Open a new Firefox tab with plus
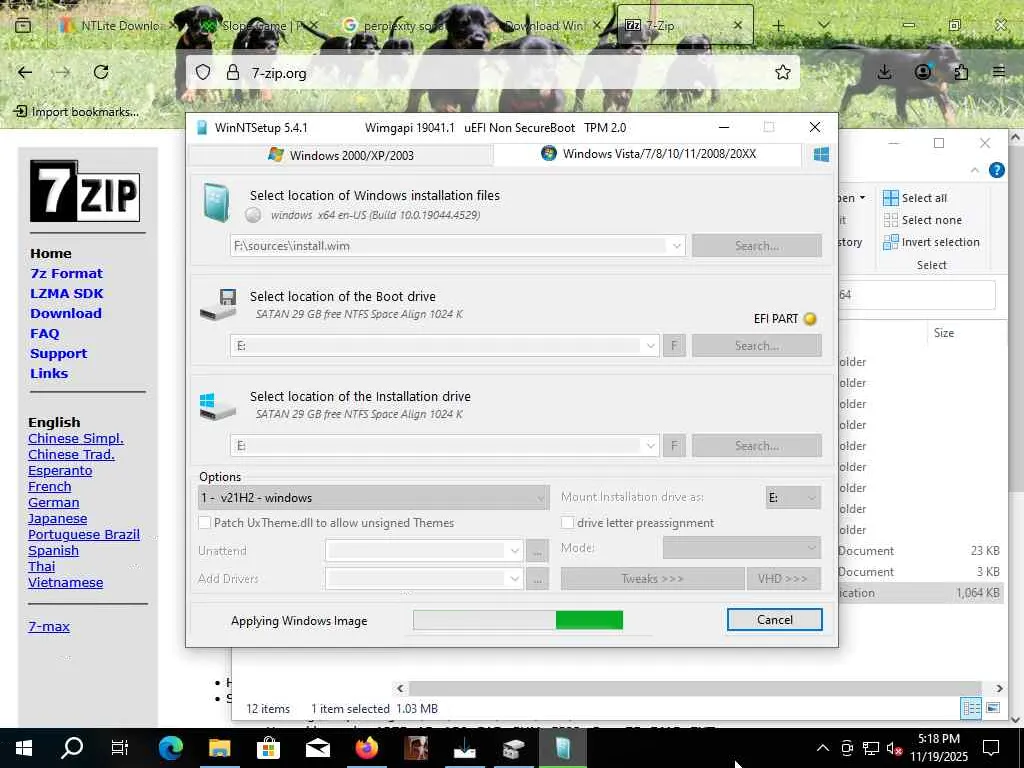The image size is (1024, 768). point(778,26)
